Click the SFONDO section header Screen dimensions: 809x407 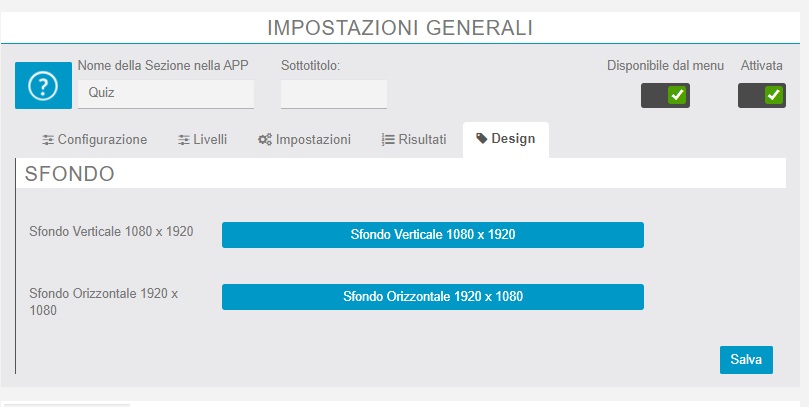click(70, 174)
